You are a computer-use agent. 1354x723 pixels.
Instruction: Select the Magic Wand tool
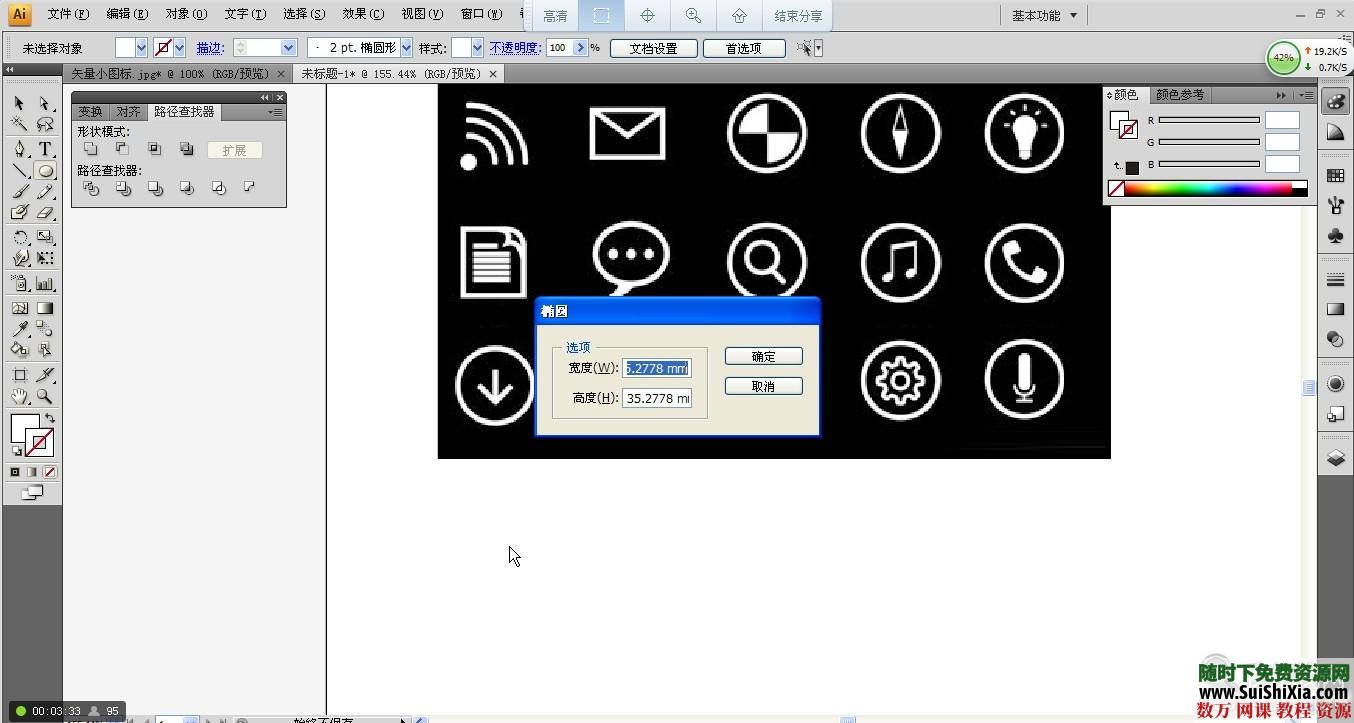pos(19,125)
